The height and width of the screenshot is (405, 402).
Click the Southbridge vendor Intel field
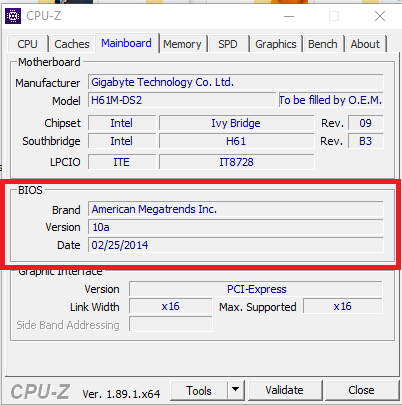click(122, 141)
